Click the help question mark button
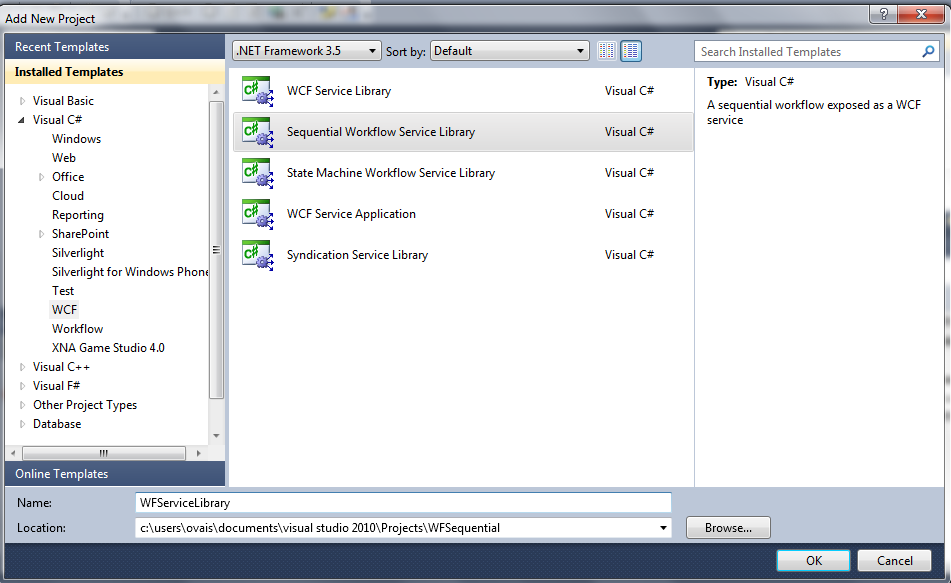The height and width of the screenshot is (583, 951). pyautogui.click(x=882, y=16)
